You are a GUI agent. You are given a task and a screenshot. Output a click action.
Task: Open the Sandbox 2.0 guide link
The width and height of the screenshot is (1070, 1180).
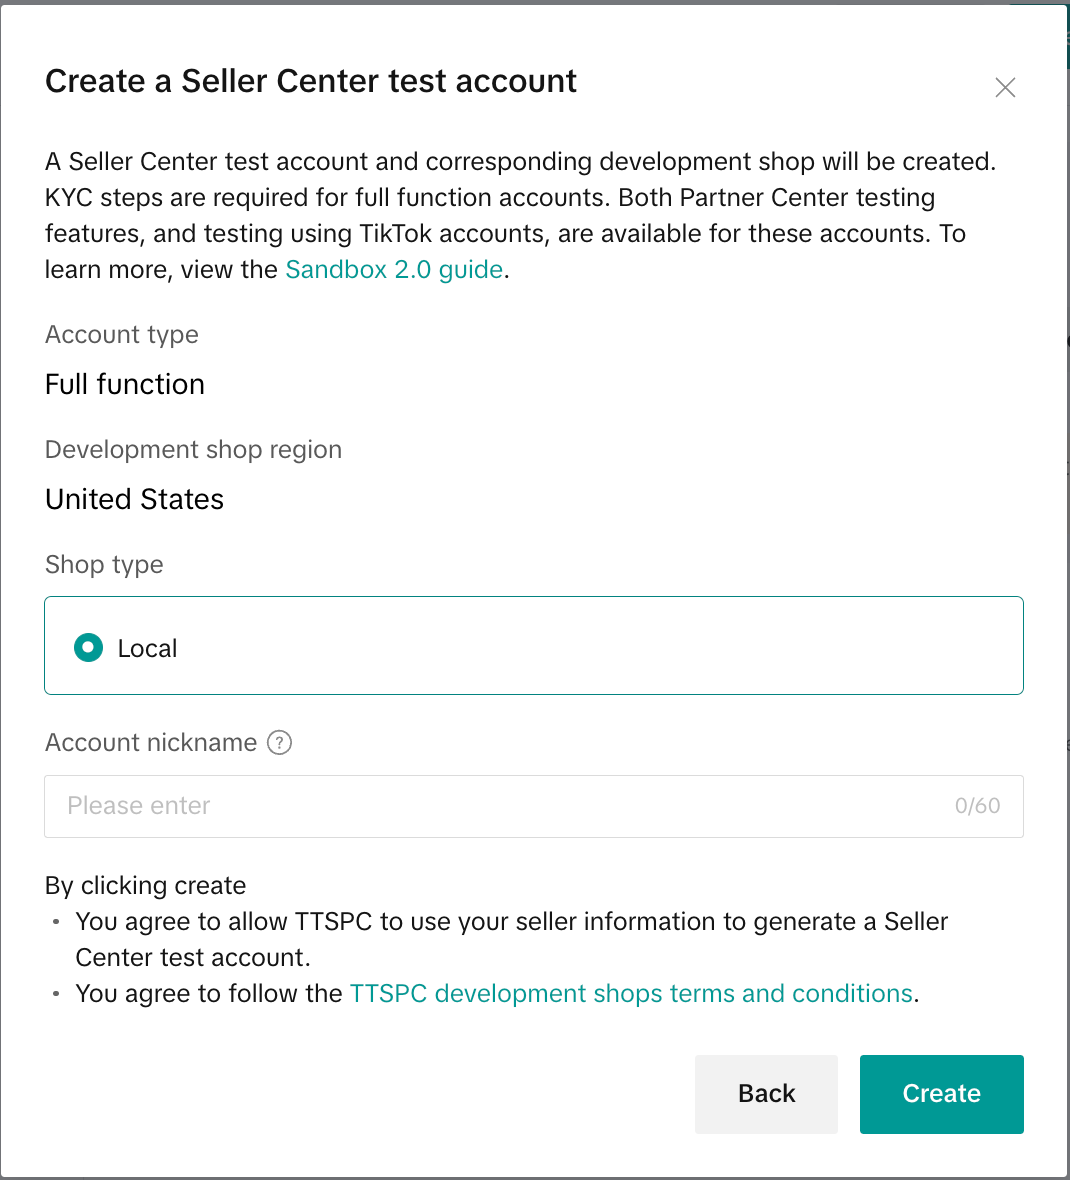tap(394, 269)
